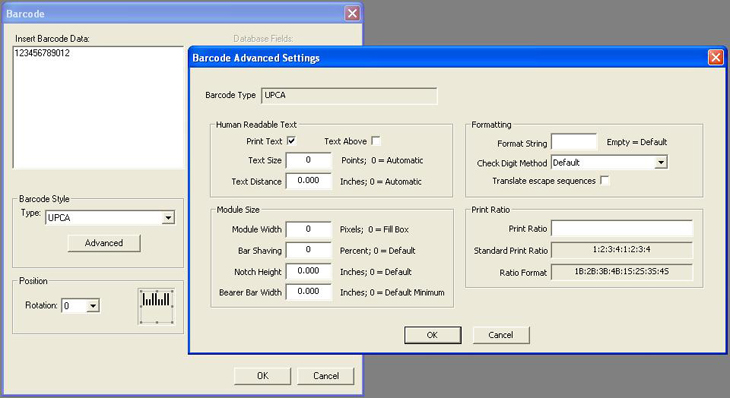Click the barcode position preview icon
This screenshot has width=730, height=398.
pyautogui.click(x=156, y=306)
